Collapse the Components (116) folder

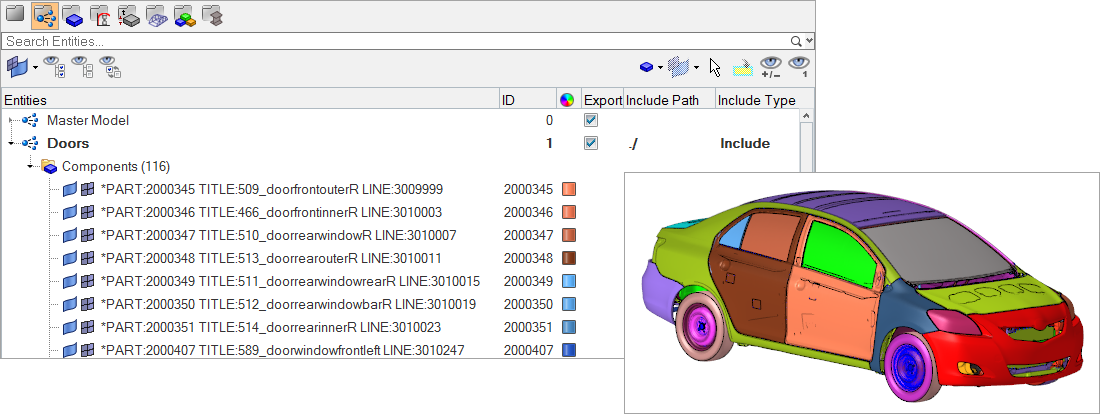31,166
